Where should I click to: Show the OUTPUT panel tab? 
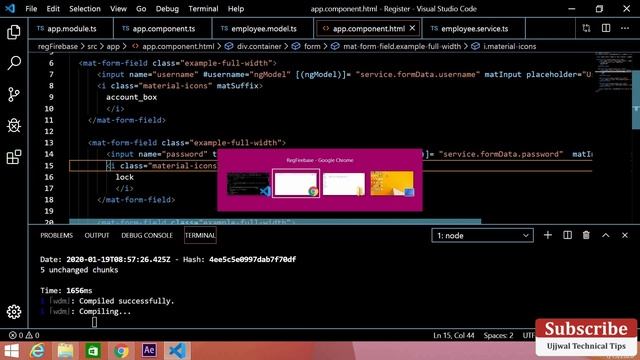point(97,236)
